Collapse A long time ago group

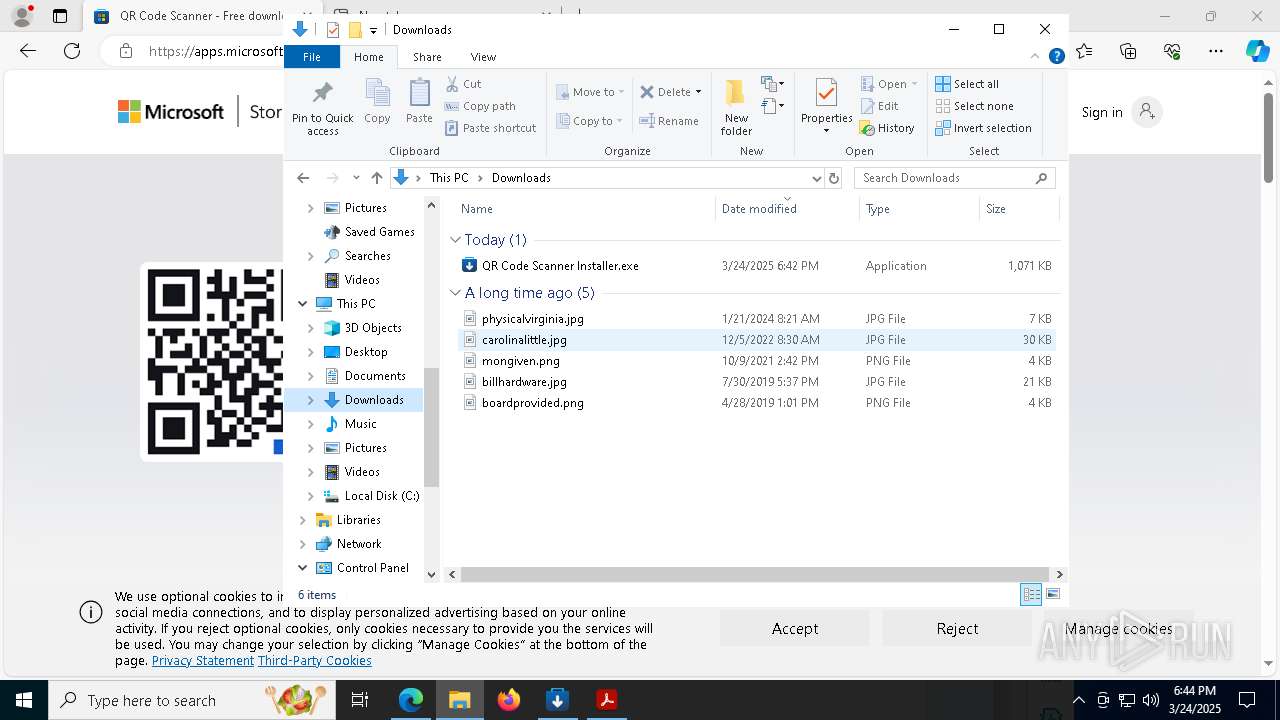pos(456,293)
